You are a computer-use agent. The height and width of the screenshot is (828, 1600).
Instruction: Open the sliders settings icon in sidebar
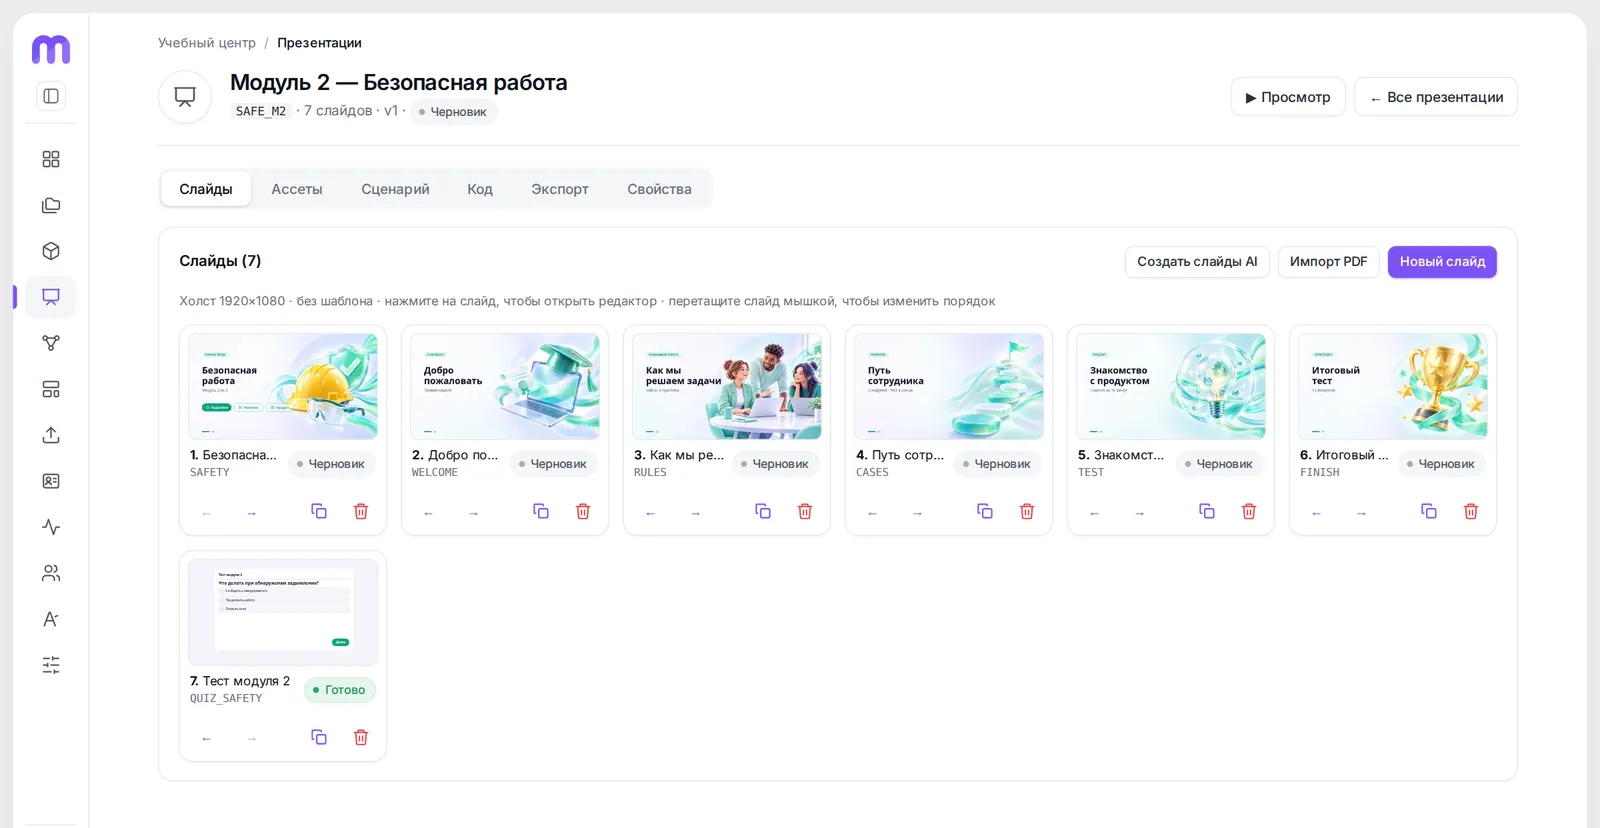pos(51,665)
